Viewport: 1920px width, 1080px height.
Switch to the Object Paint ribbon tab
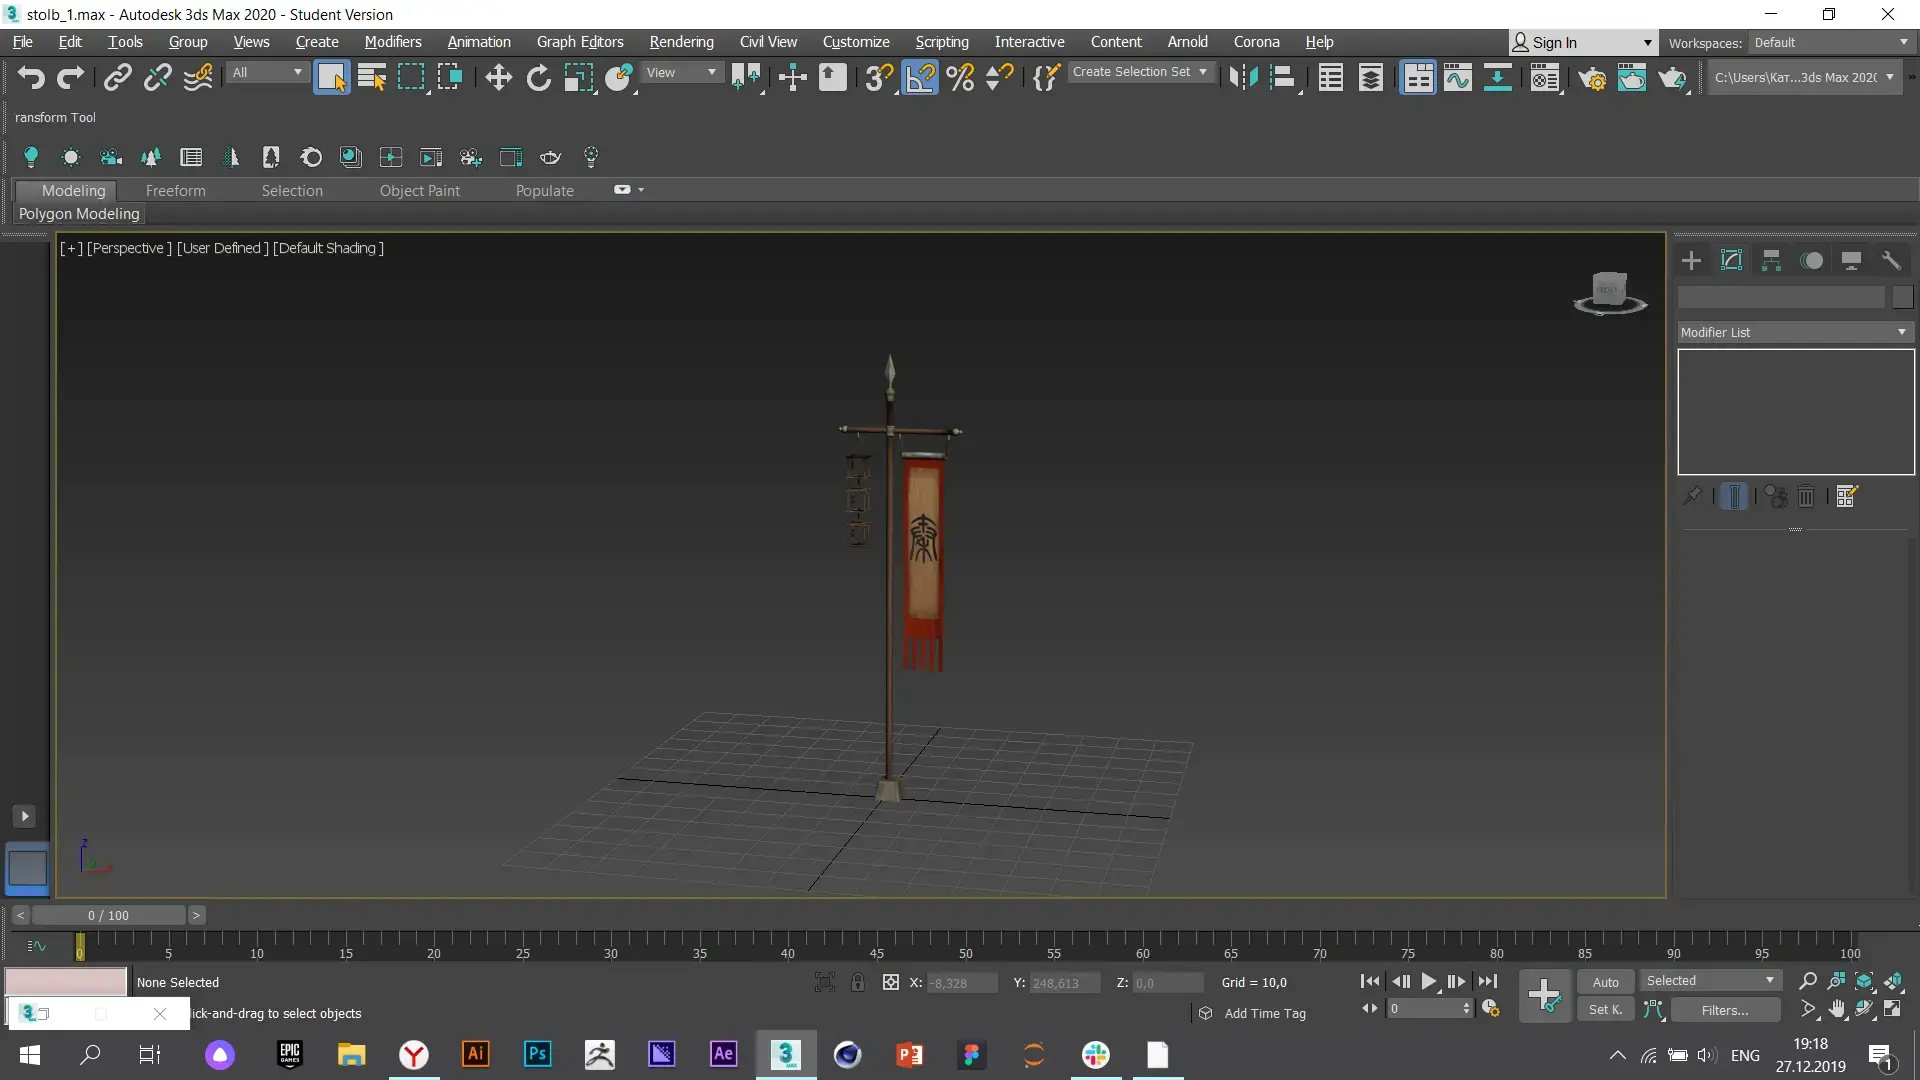(419, 190)
